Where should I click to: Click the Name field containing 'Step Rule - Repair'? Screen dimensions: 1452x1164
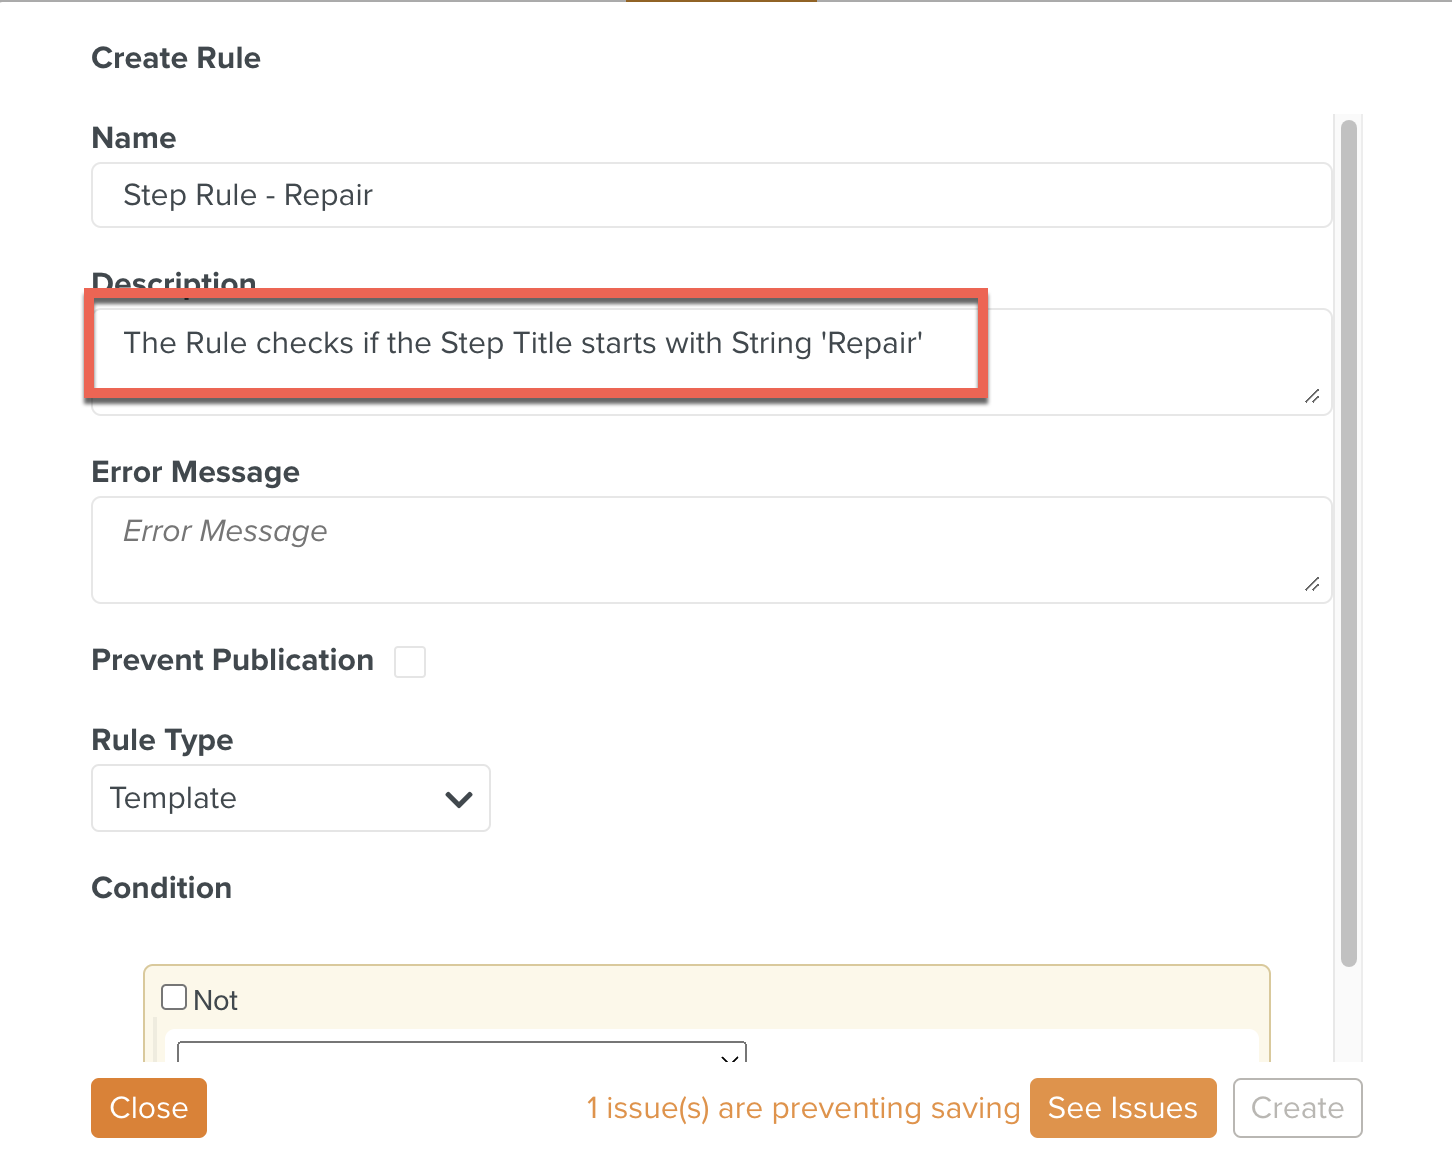[x=710, y=195]
